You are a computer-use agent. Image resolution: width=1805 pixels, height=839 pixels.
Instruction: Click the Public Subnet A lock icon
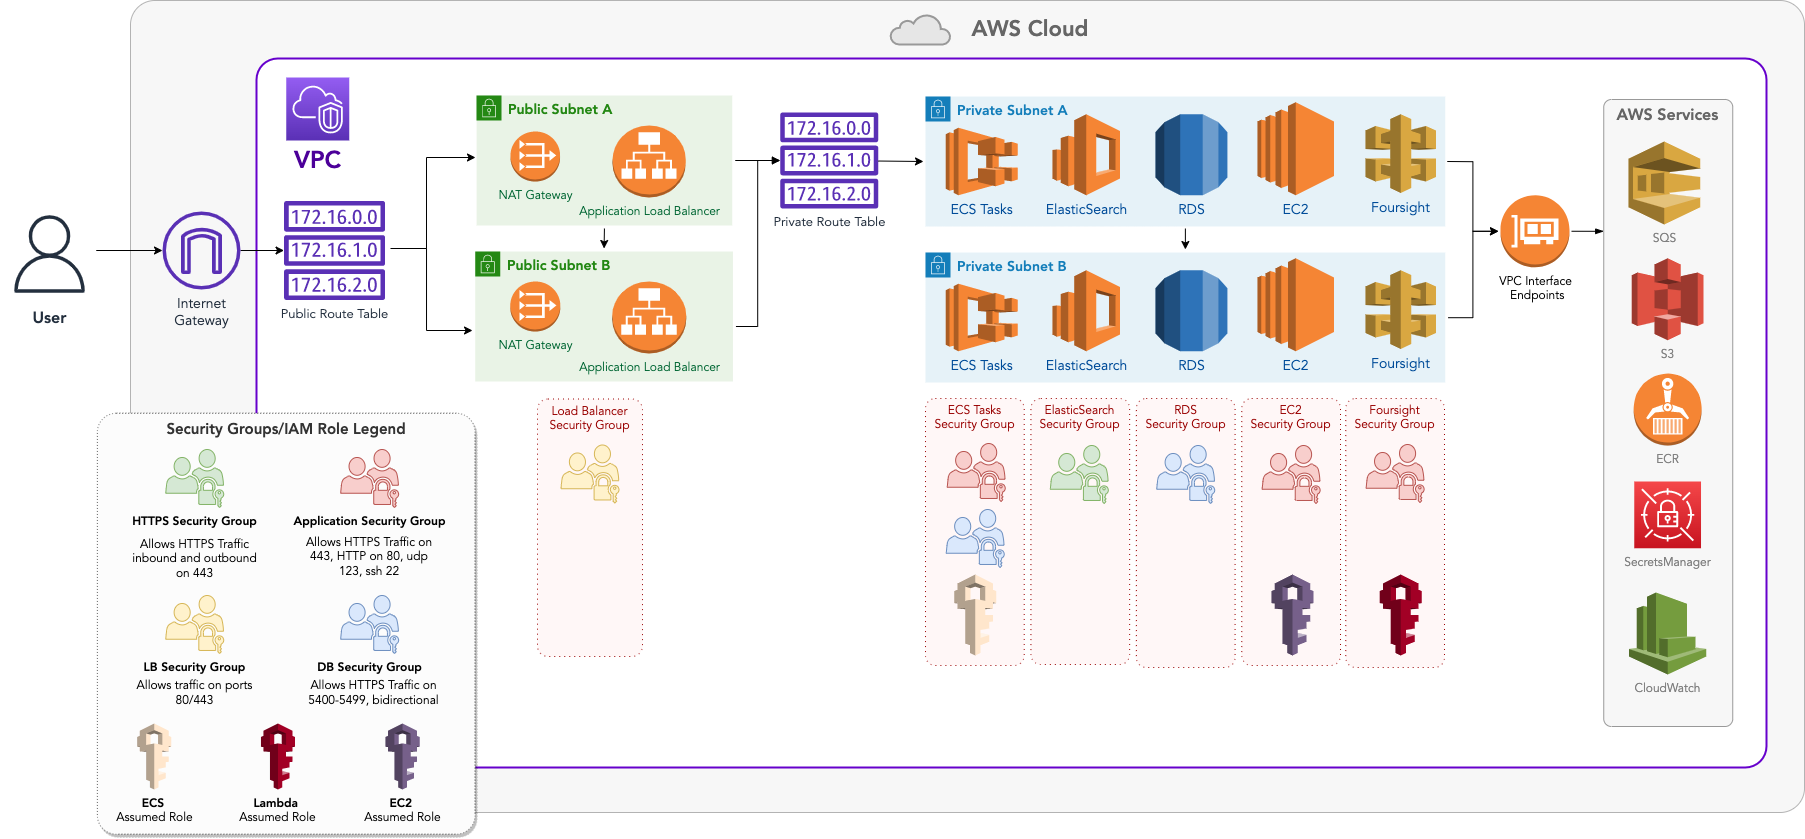(488, 109)
